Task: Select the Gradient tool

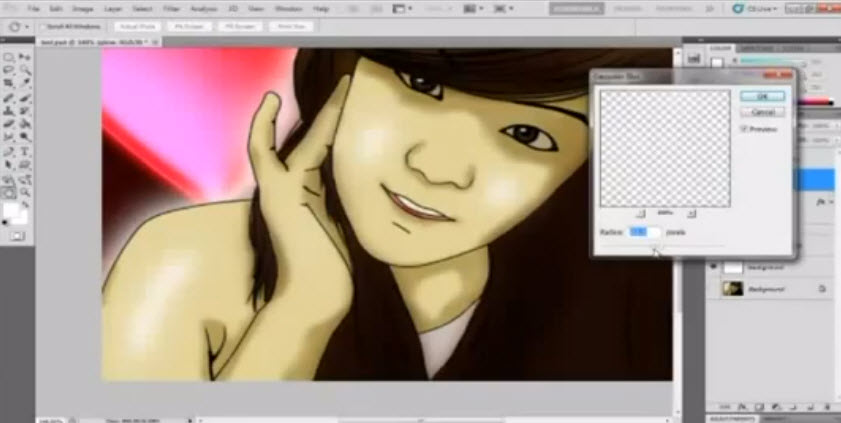Action: pos(25,124)
